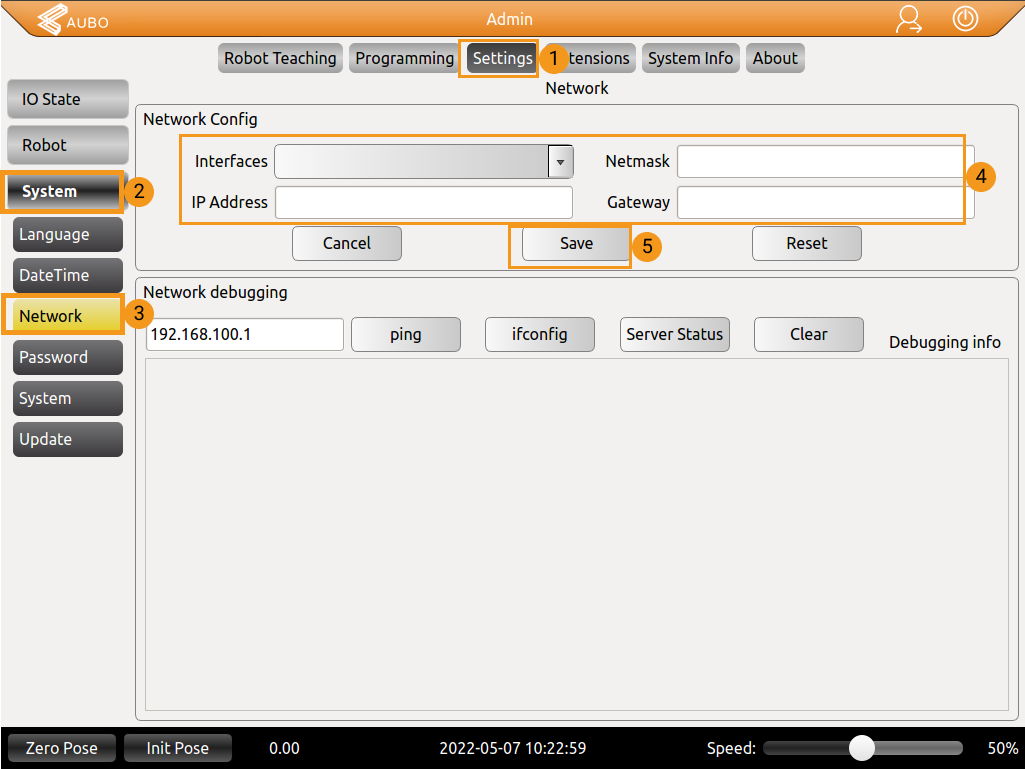
Task: Check Server Status in Network debugging
Action: pos(674,334)
